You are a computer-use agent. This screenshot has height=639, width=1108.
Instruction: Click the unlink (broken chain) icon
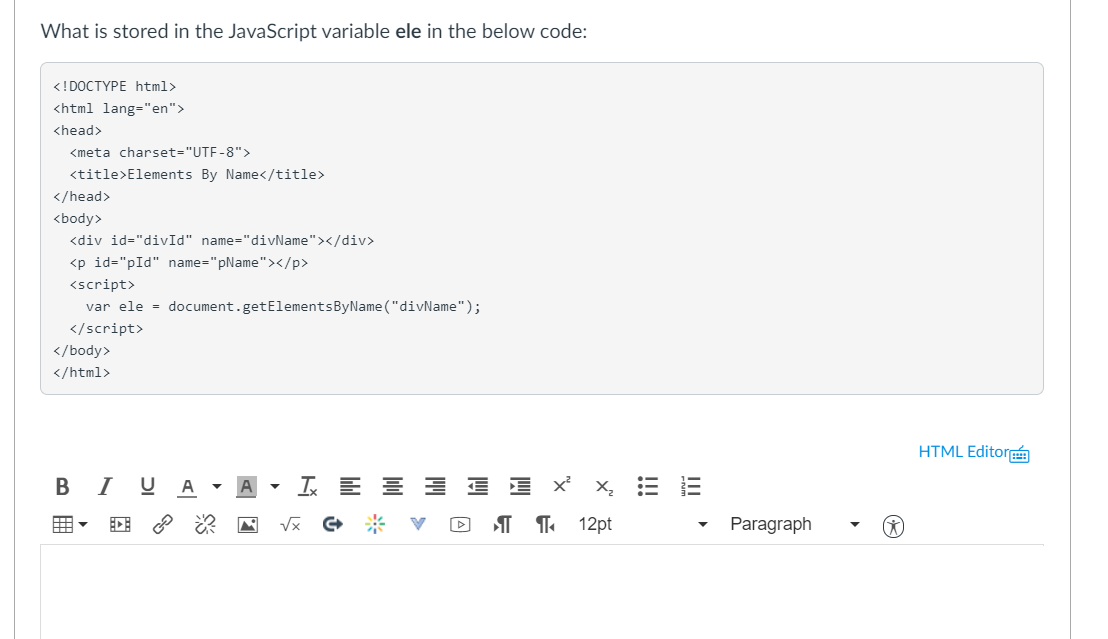[204, 524]
